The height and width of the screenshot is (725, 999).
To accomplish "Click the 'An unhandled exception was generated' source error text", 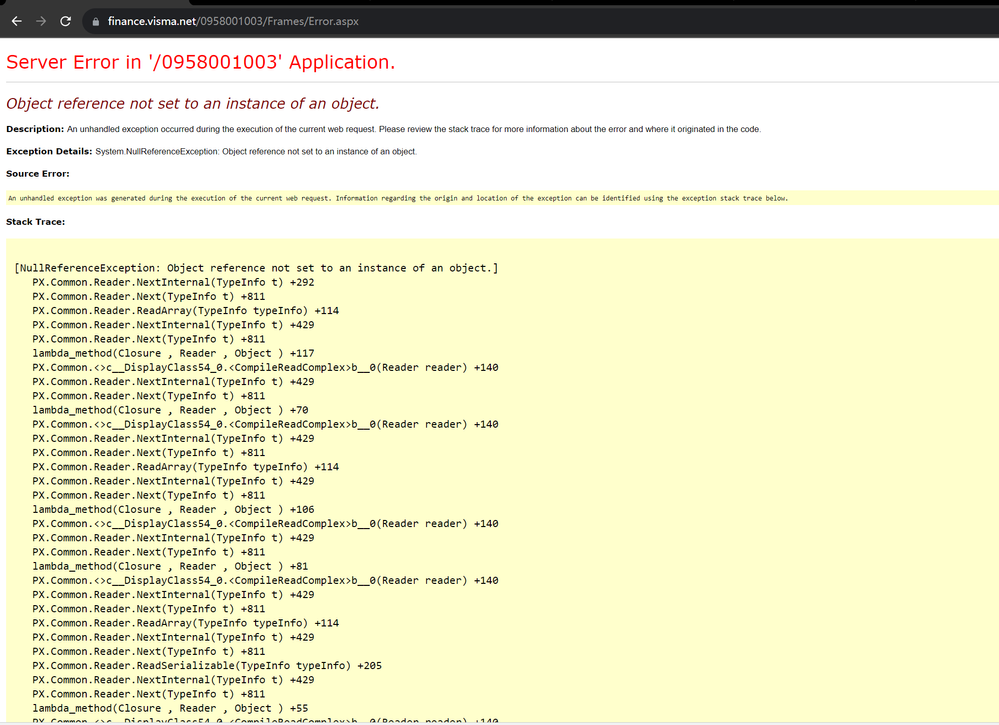I will point(398,198).
